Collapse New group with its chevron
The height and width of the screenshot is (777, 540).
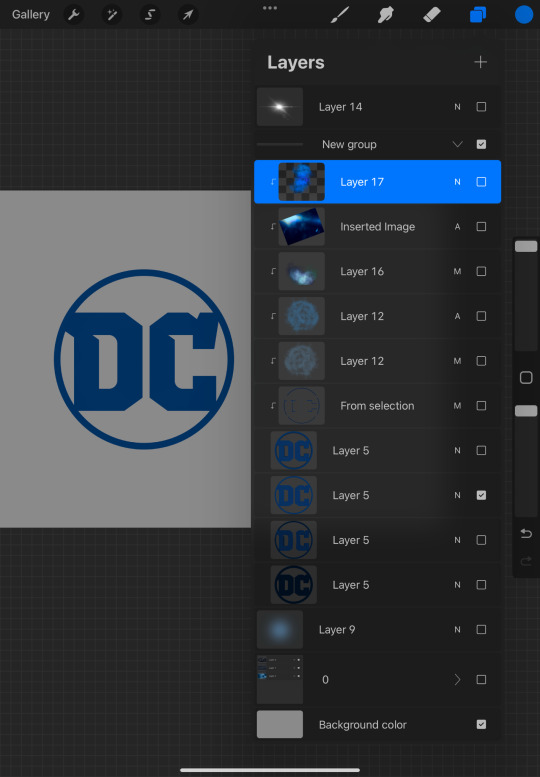[x=457, y=144]
